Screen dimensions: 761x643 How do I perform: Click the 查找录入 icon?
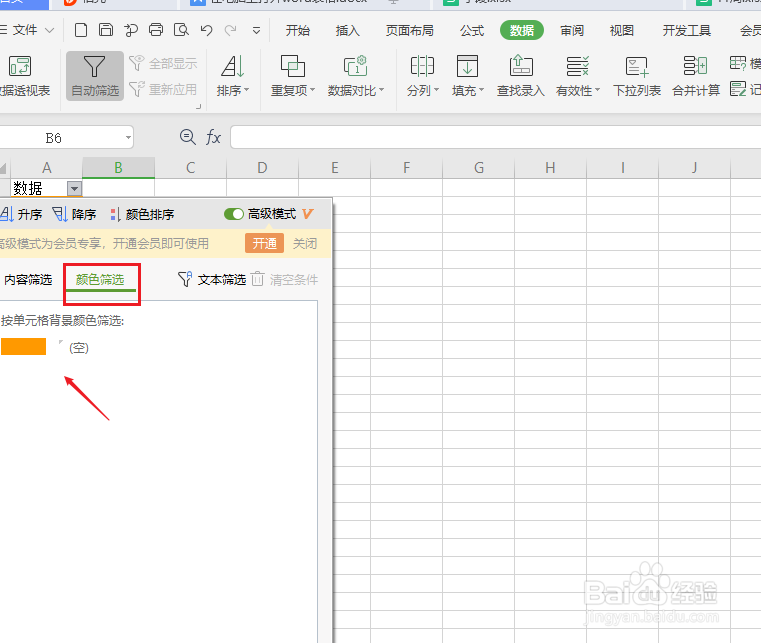[x=521, y=66]
